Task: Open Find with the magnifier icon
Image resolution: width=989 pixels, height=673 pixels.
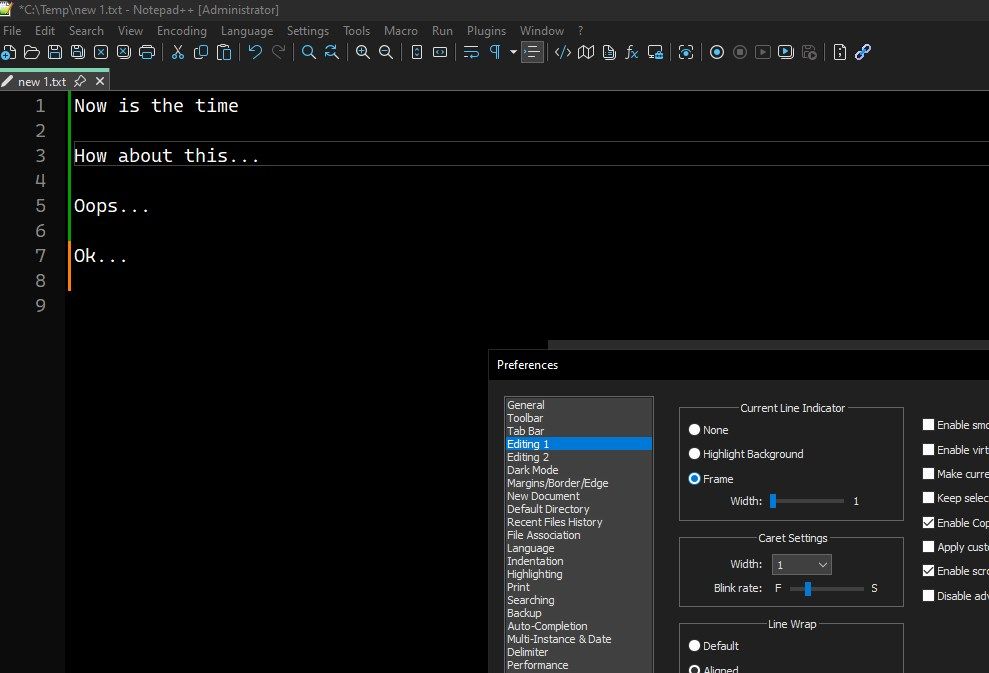Action: [309, 52]
